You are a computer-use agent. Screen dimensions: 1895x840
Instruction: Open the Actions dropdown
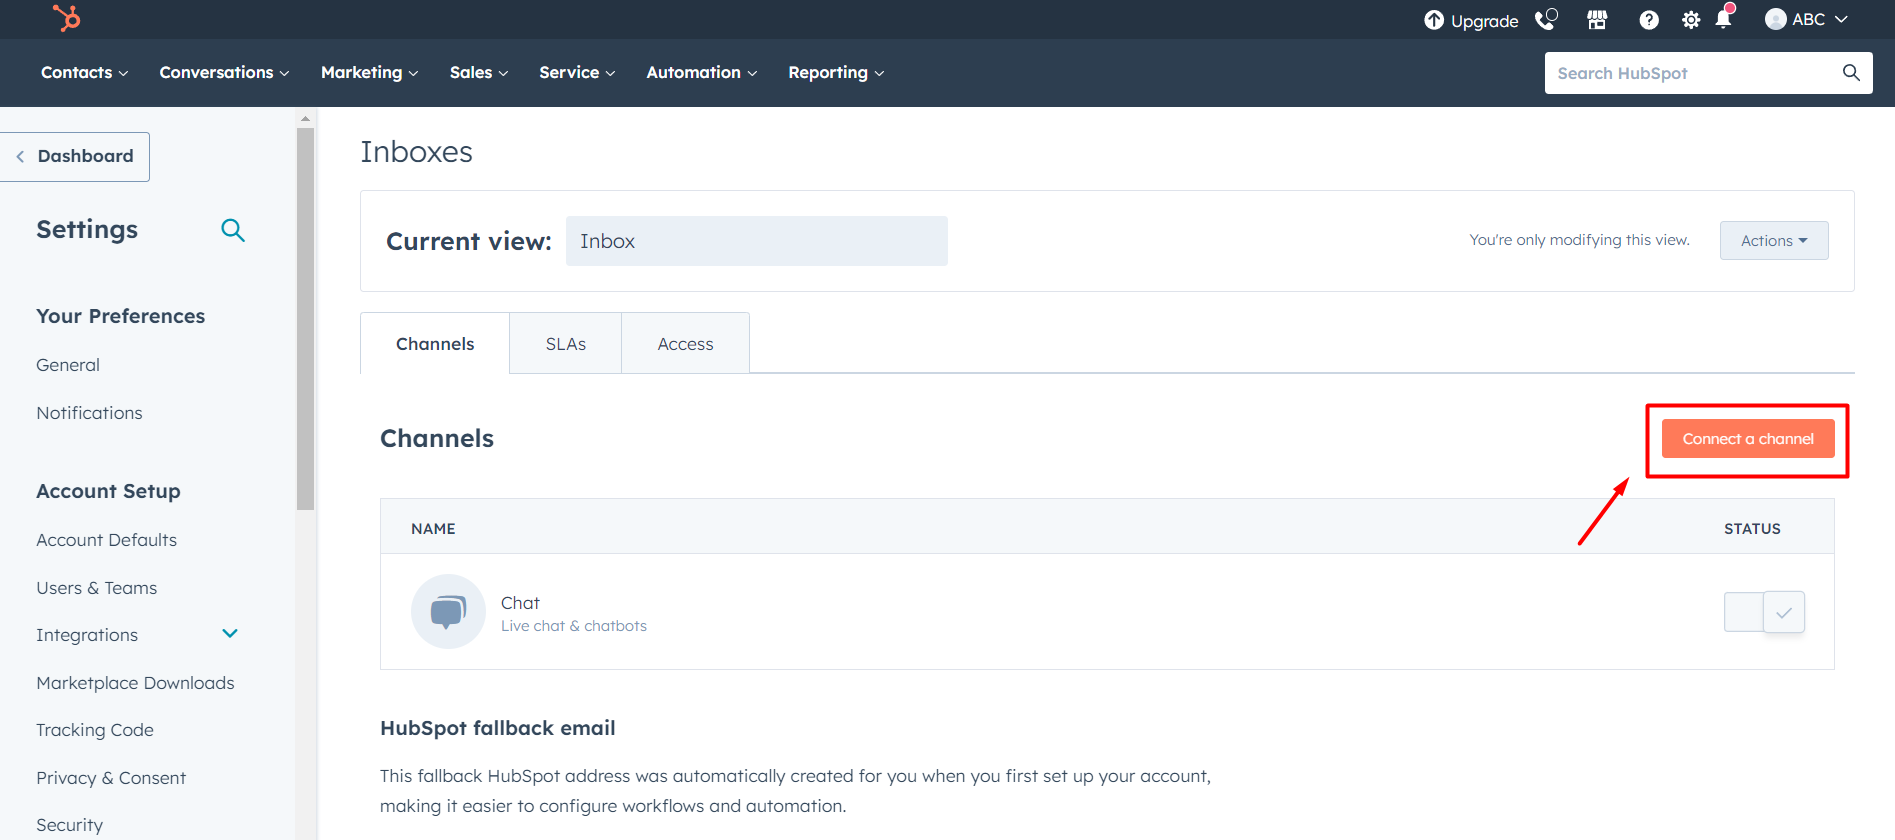click(1773, 241)
